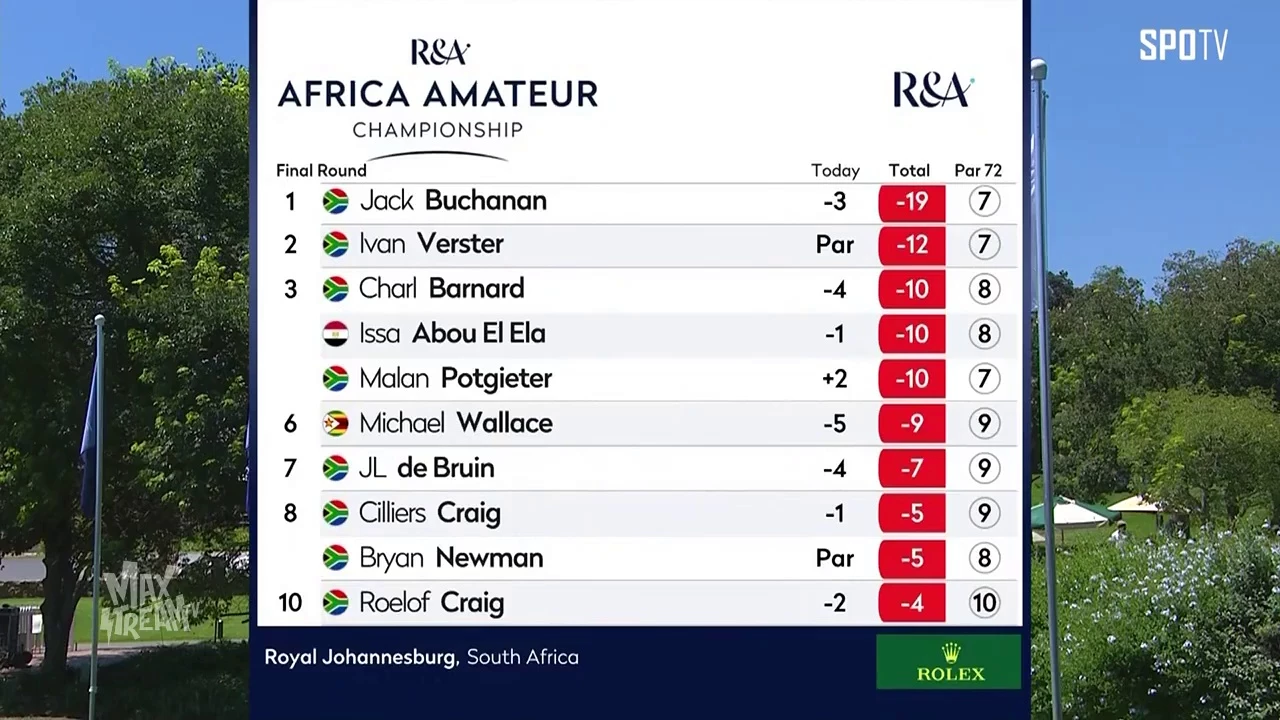Image resolution: width=1280 pixels, height=720 pixels.
Task: Click the Egypt flag beside Issa Abou El Ela
Action: click(335, 334)
